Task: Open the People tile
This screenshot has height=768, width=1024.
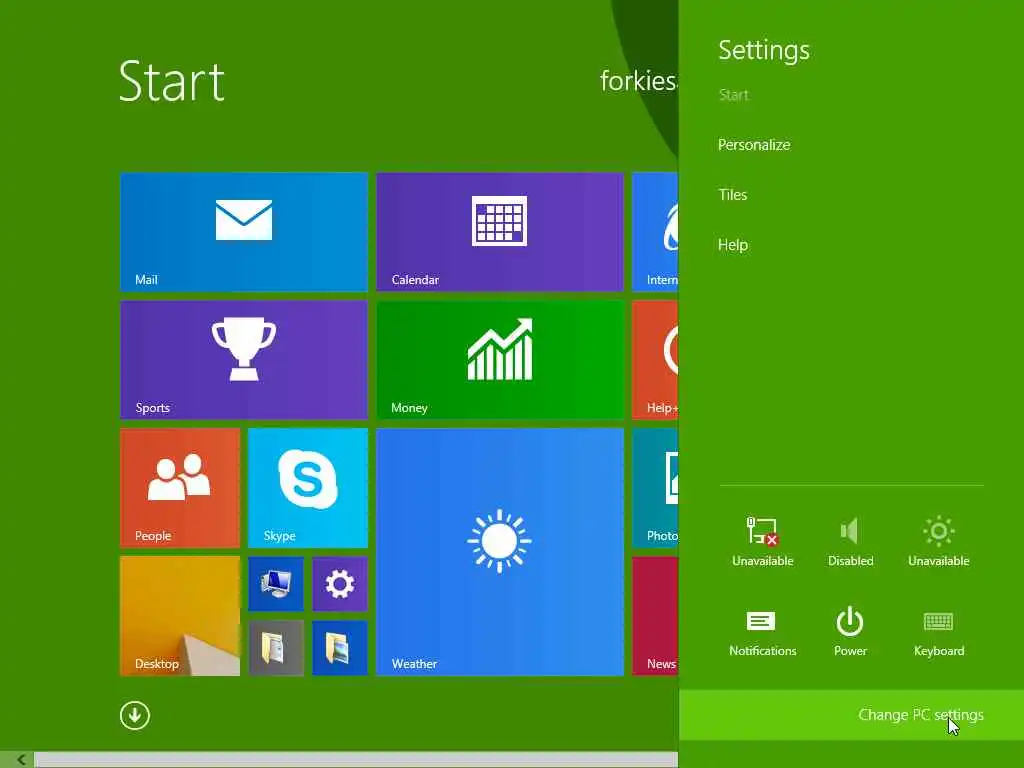Action: 180,487
